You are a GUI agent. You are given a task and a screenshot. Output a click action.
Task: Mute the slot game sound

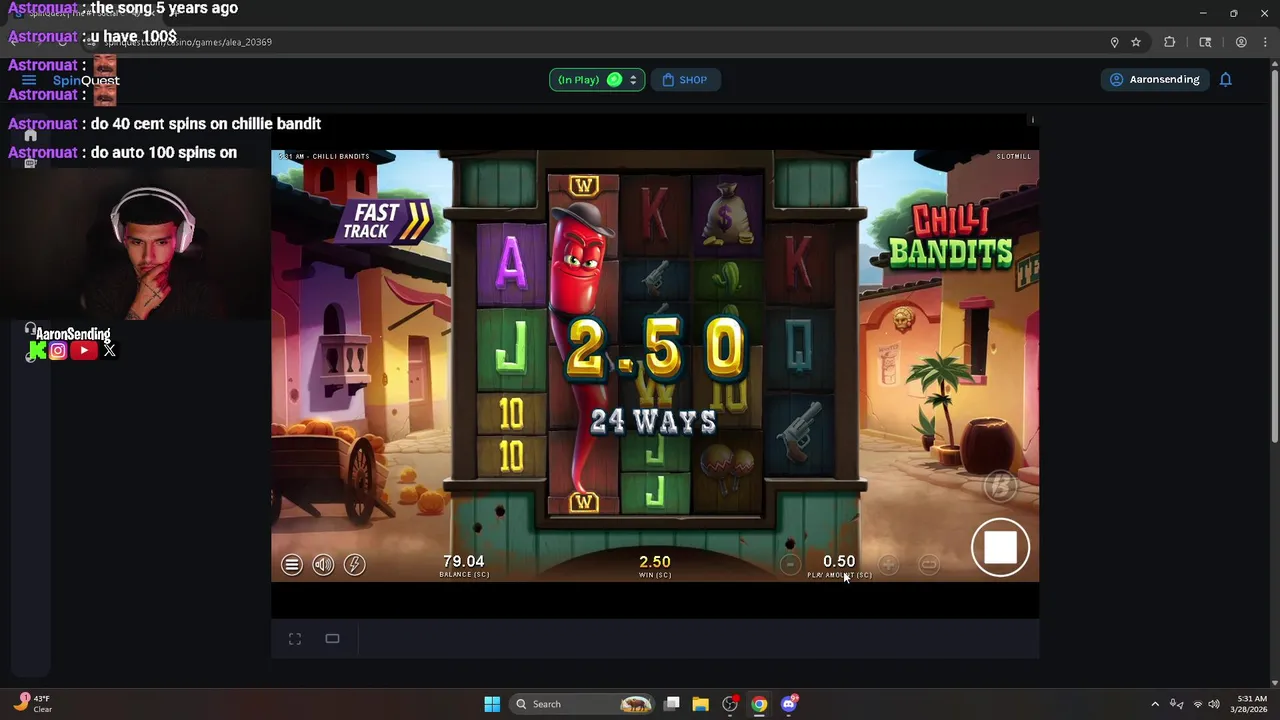pyautogui.click(x=323, y=565)
